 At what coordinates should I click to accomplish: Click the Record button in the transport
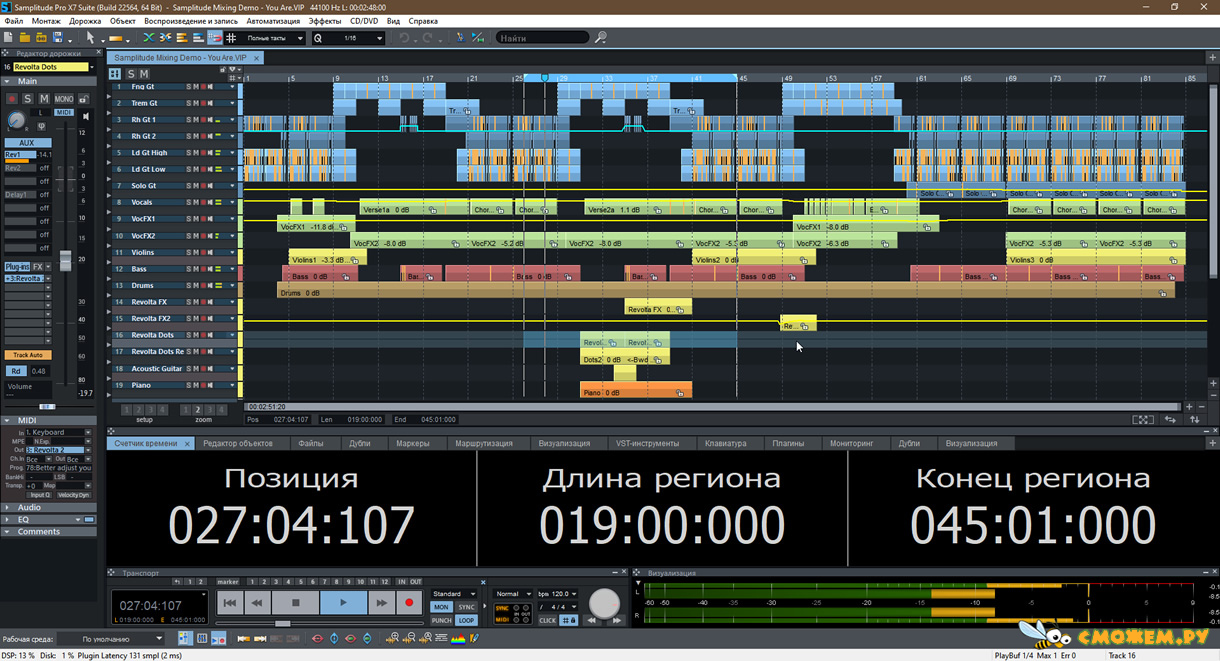click(x=409, y=603)
